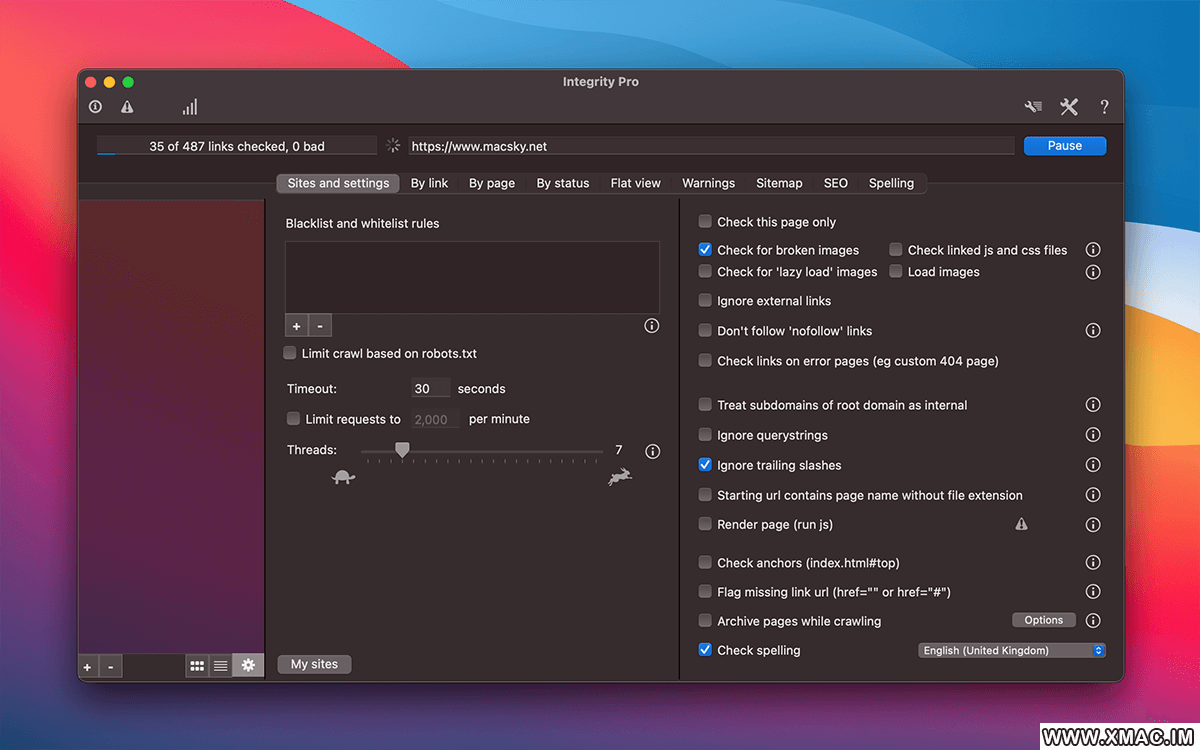Open help with the question mark icon

(1104, 107)
